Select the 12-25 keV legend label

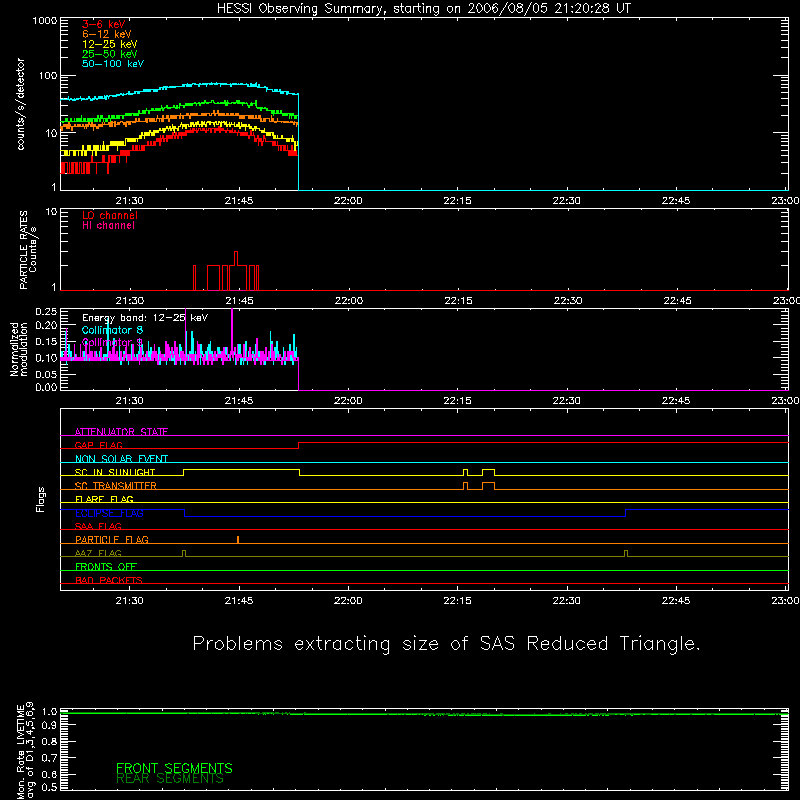[x=110, y=44]
